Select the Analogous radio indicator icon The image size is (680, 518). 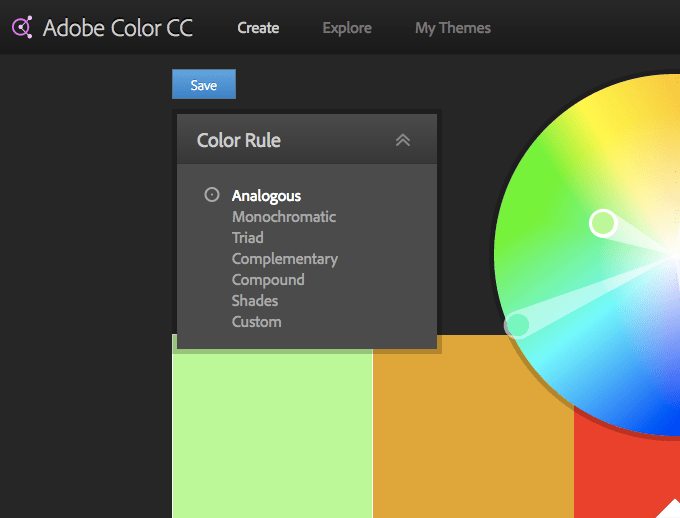(x=212, y=195)
